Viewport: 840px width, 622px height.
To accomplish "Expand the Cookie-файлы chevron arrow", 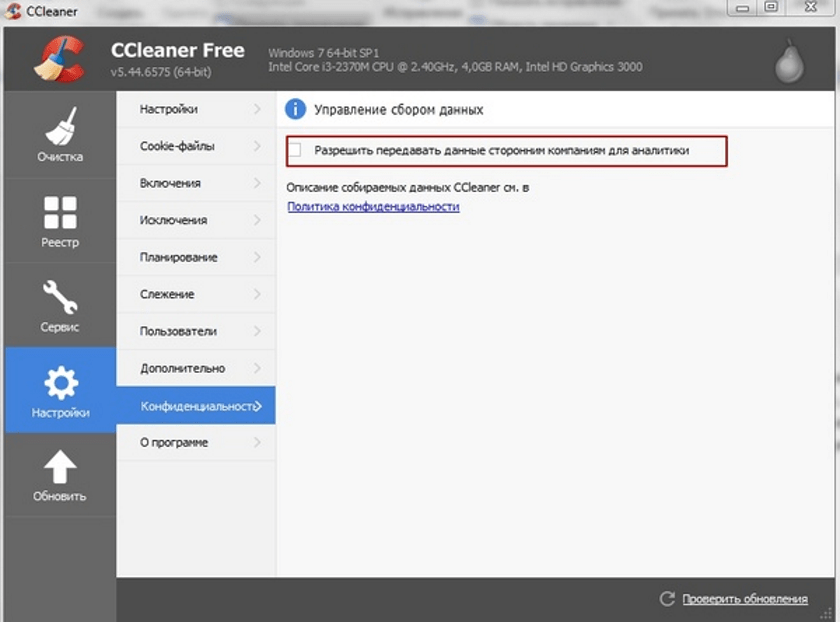I will [x=258, y=146].
